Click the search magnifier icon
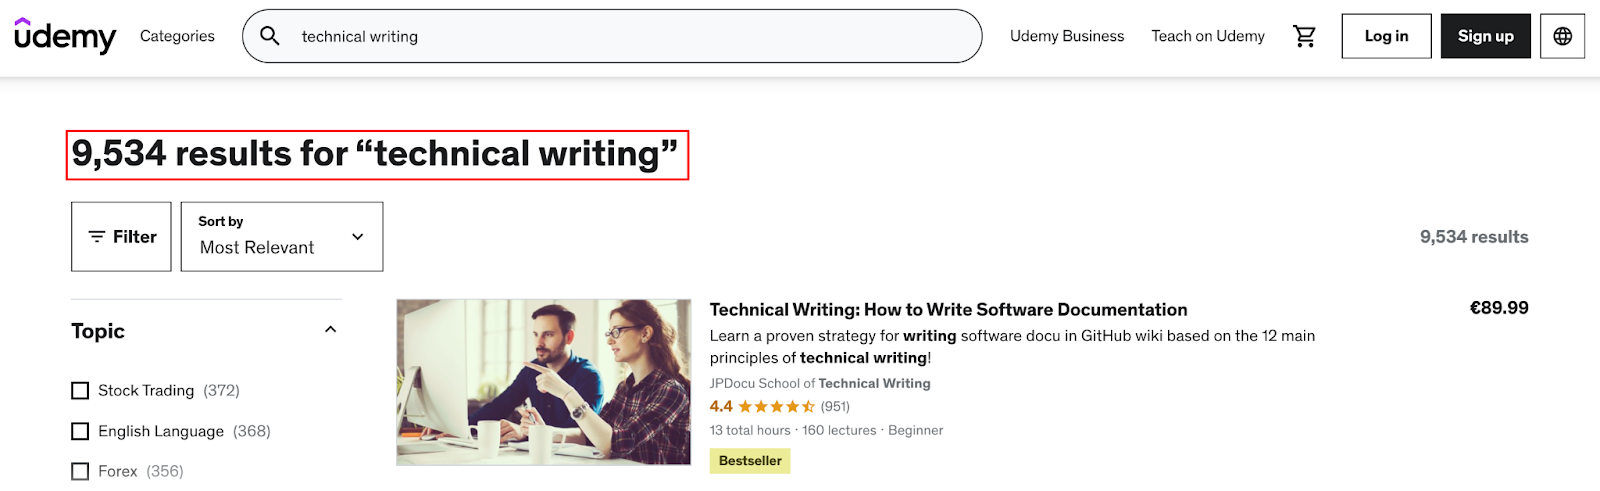Image resolution: width=1600 pixels, height=491 pixels. pyautogui.click(x=270, y=36)
